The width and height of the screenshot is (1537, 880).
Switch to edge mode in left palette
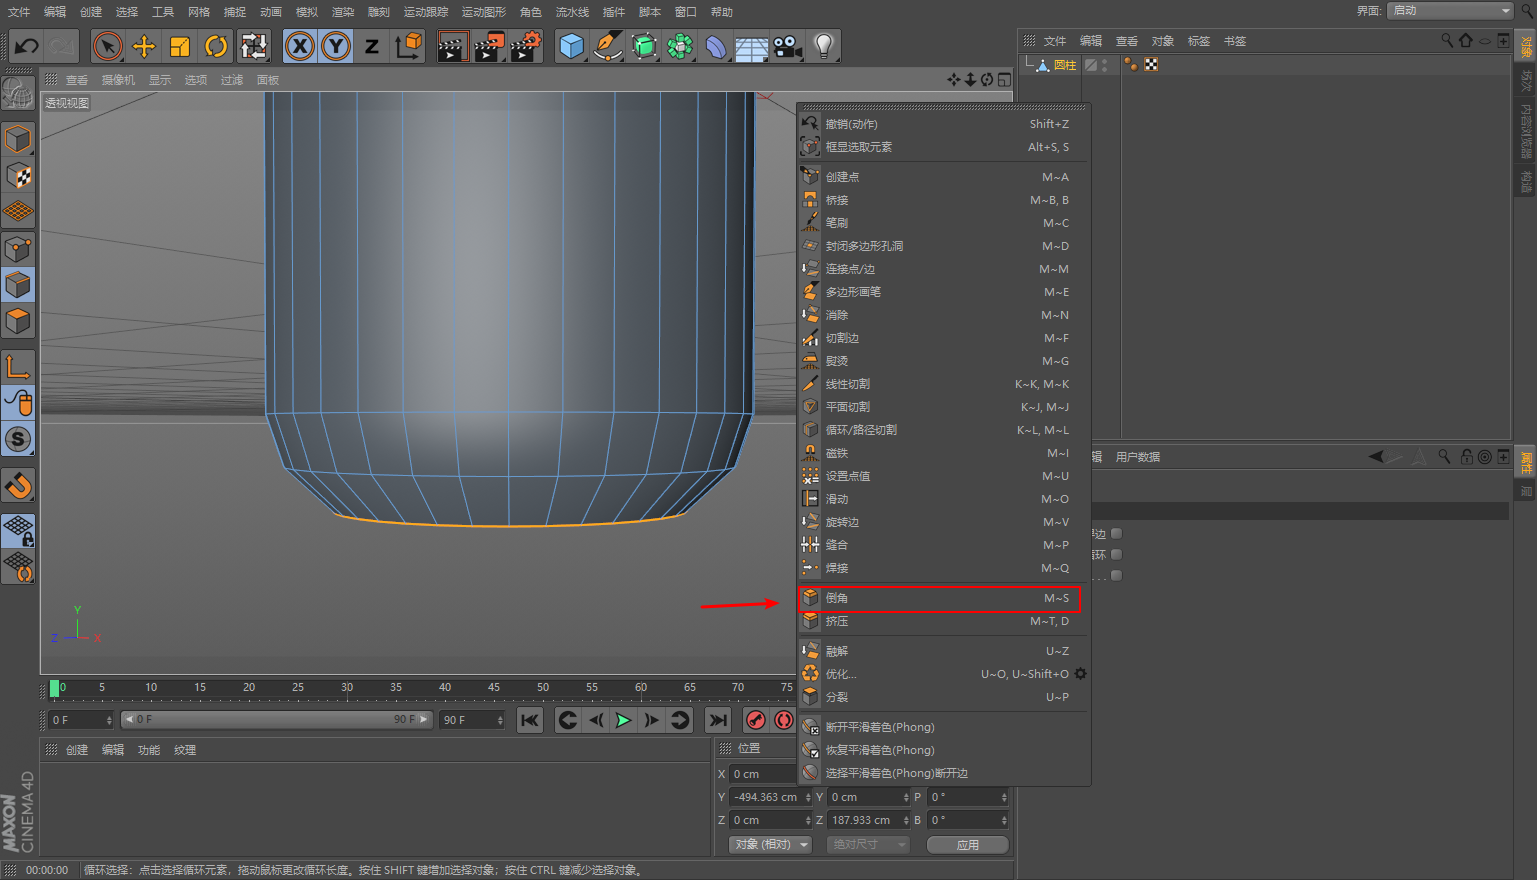coord(18,285)
